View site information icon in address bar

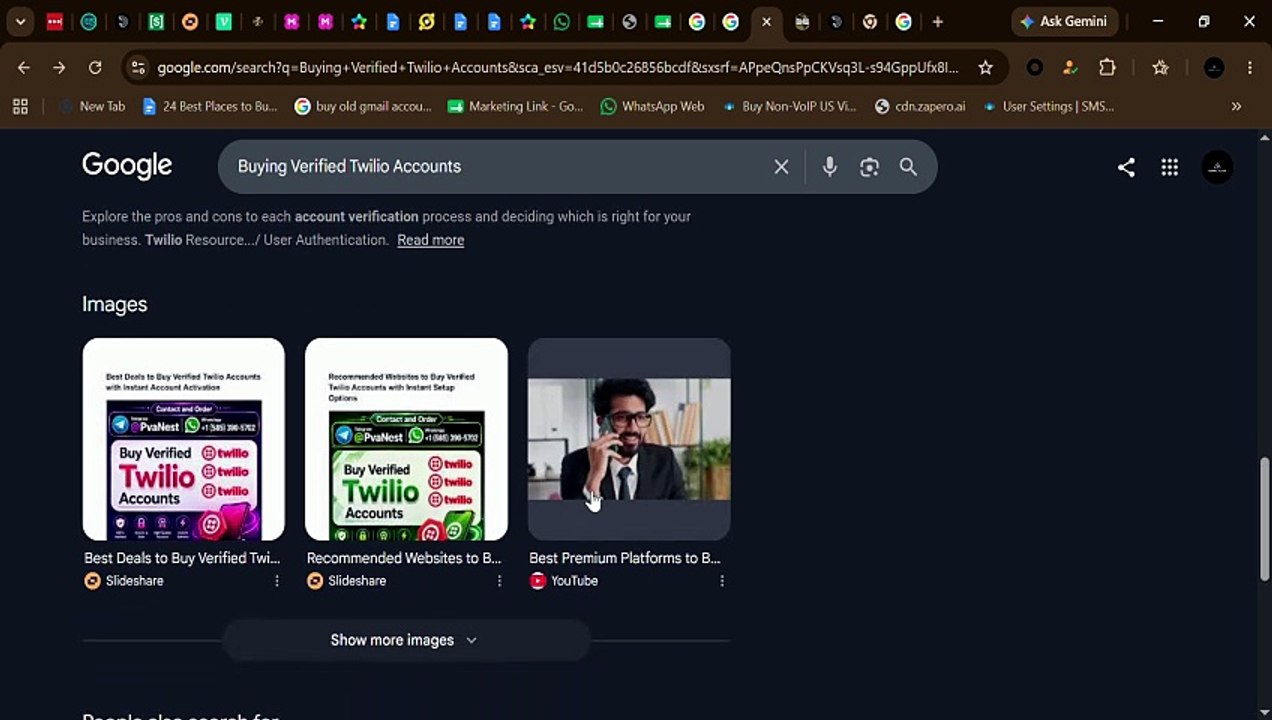pyautogui.click(x=138, y=68)
